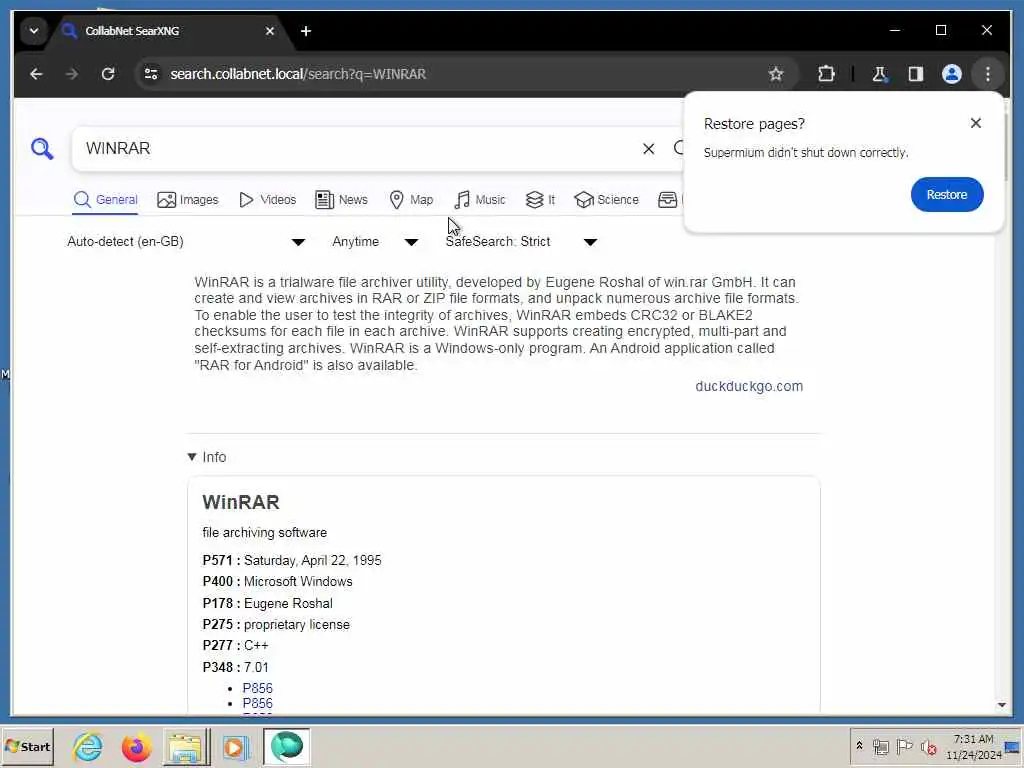The height and width of the screenshot is (768, 1024).
Task: Switch to the It search category
Action: [541, 200]
